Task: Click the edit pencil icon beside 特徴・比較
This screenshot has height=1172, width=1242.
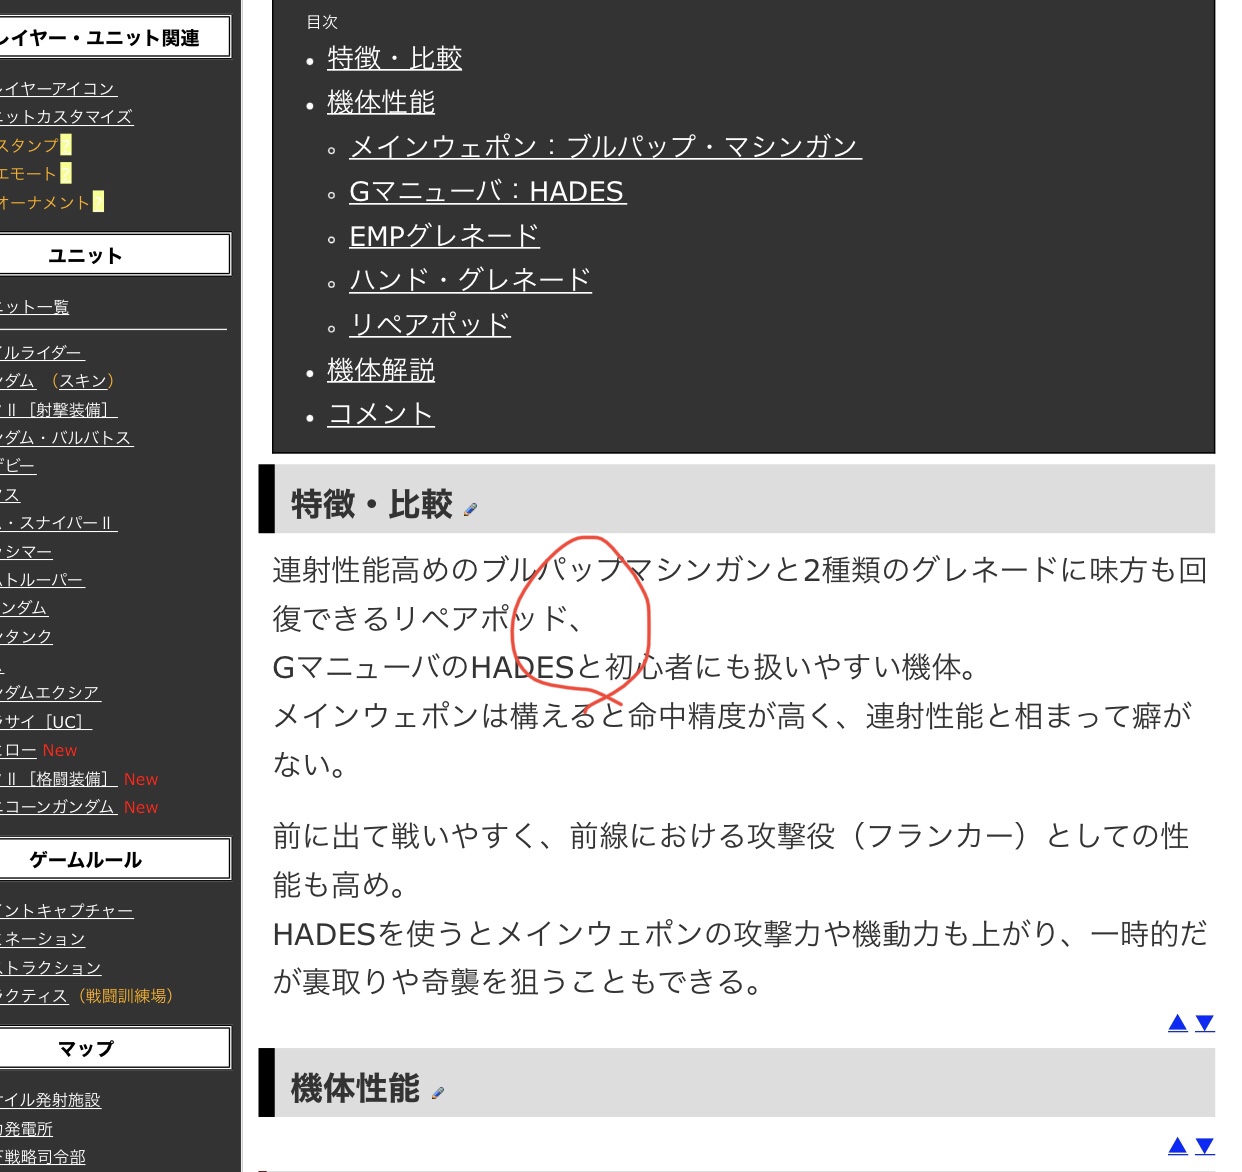Action: coord(470,510)
